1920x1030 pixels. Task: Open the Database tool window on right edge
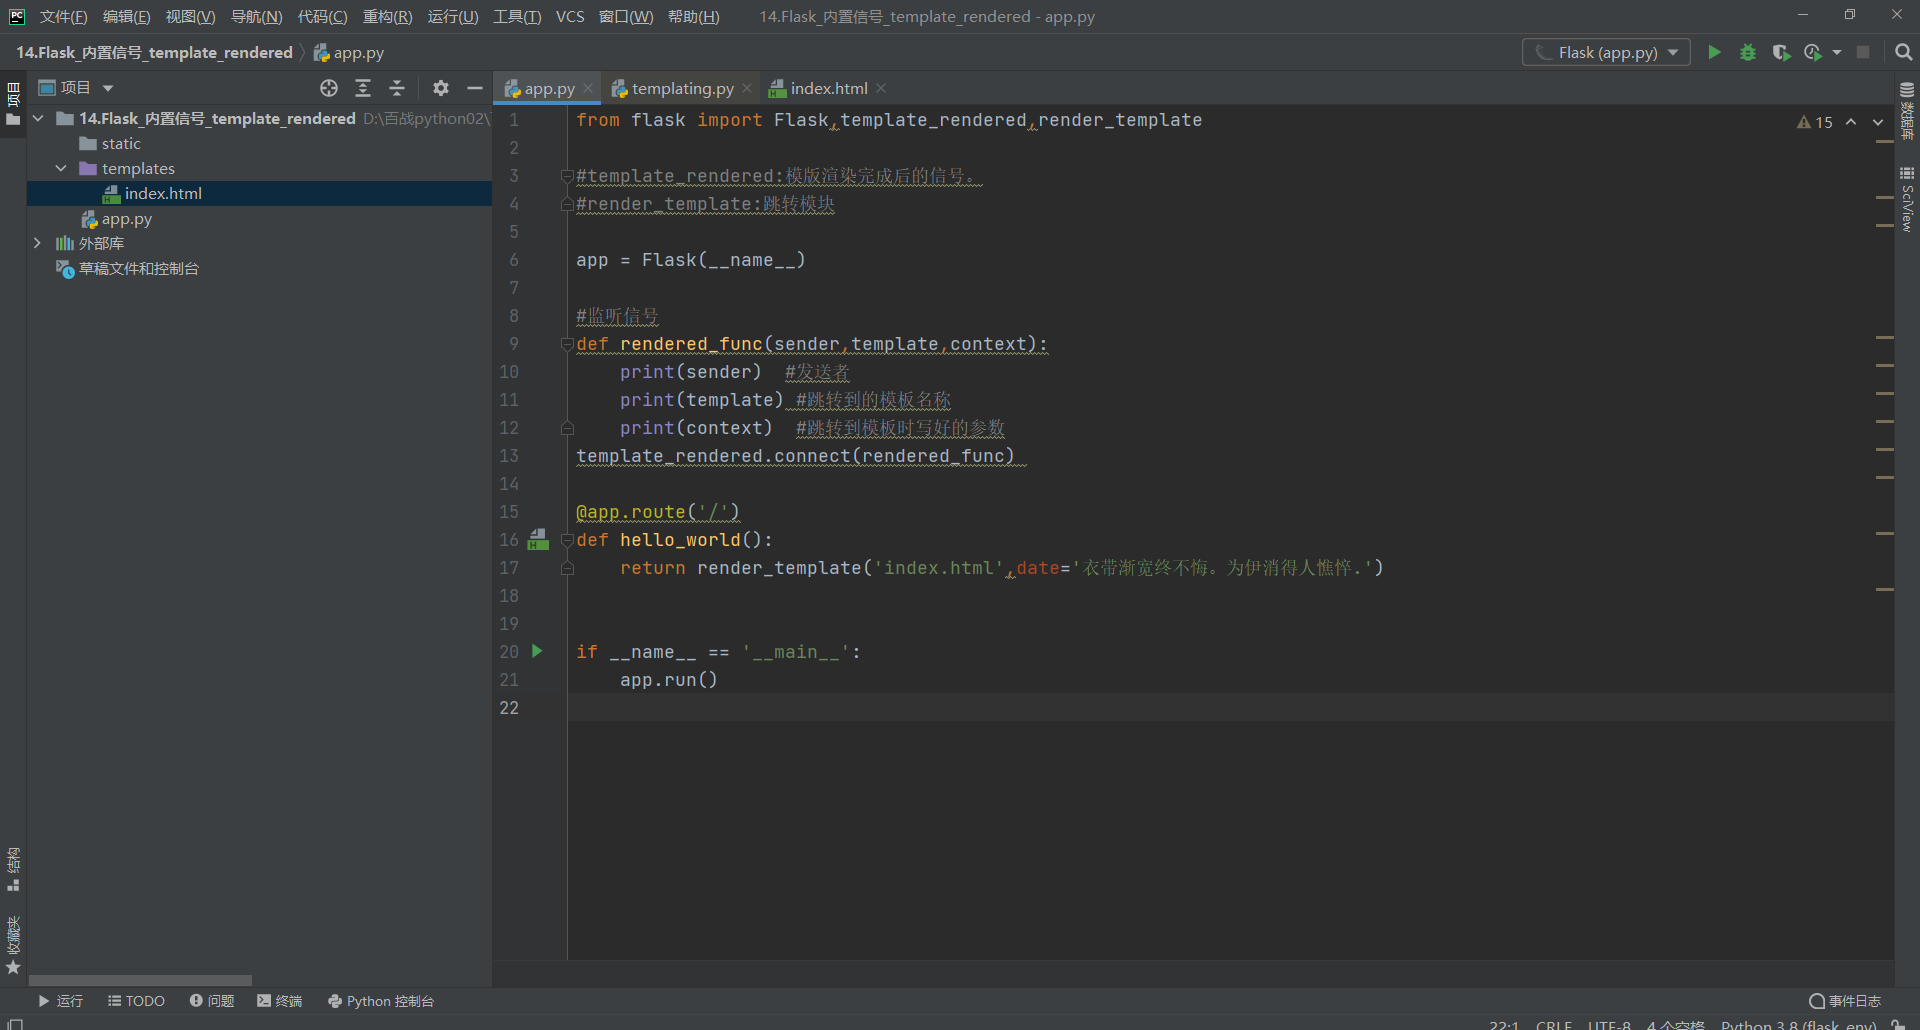tap(1907, 111)
